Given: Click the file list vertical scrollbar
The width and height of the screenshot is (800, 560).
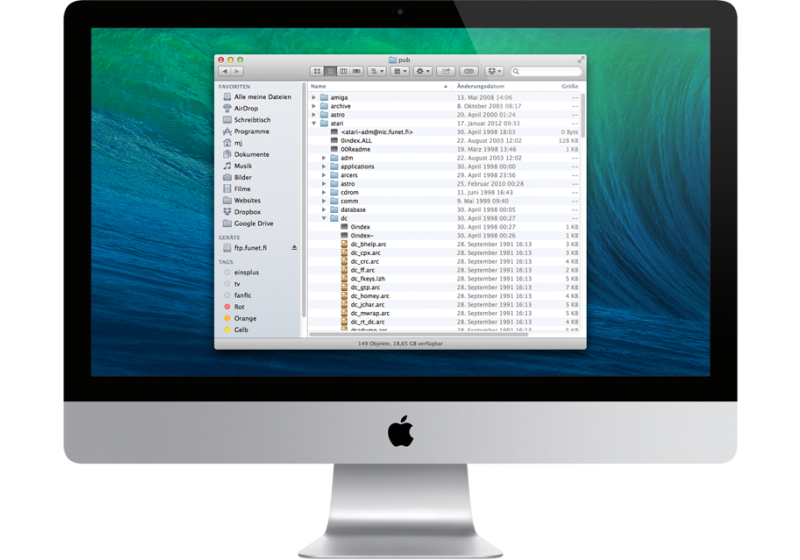Looking at the screenshot, I should 583,115.
